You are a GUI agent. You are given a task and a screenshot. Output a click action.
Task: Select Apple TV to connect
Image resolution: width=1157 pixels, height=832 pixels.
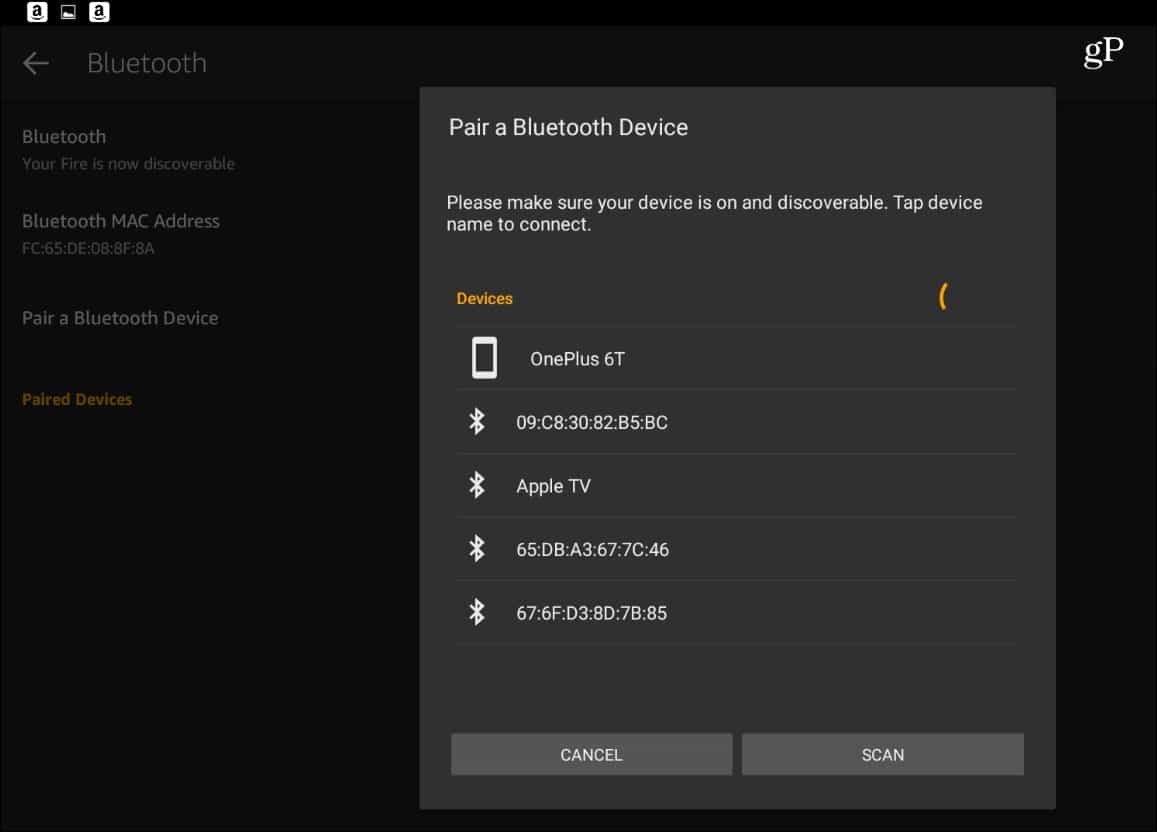736,485
